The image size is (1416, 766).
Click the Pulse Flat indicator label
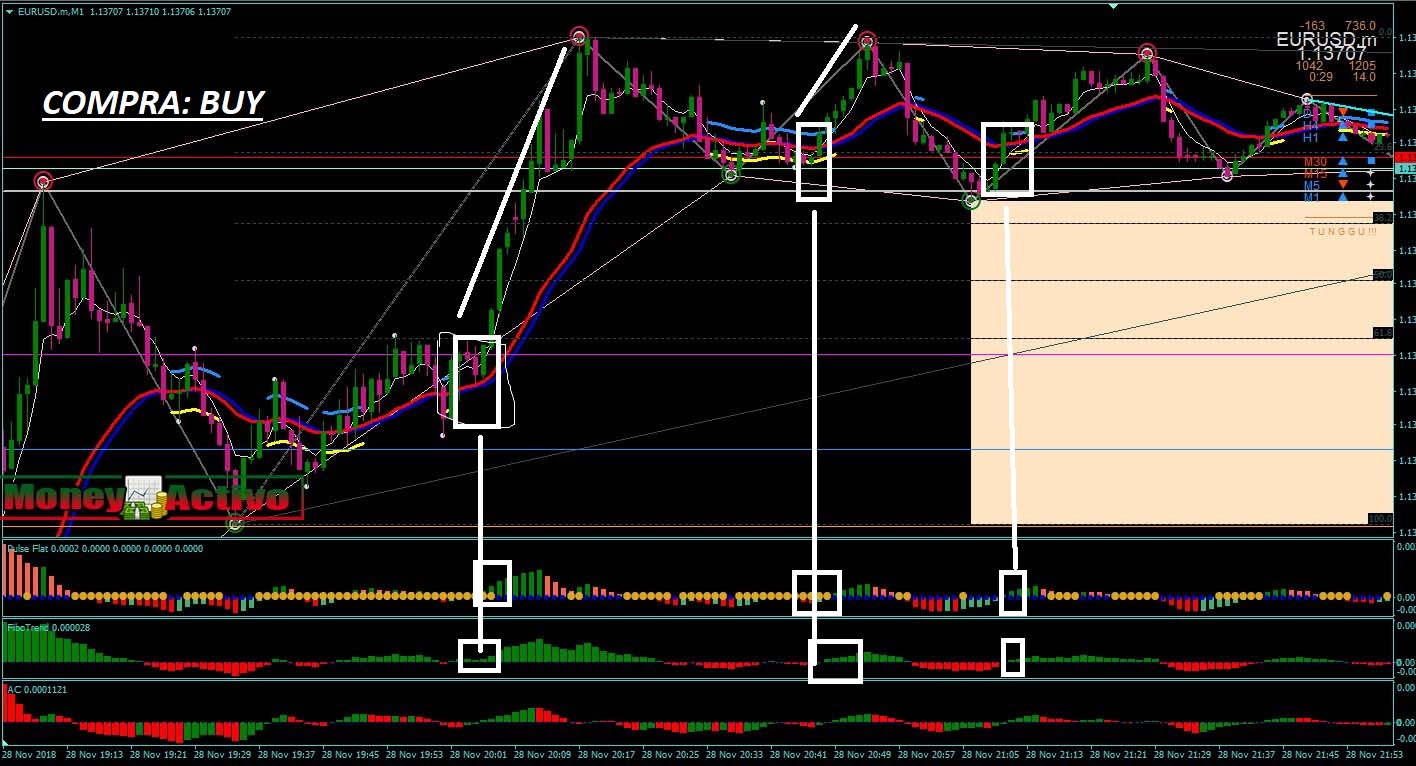pyautogui.click(x=105, y=548)
